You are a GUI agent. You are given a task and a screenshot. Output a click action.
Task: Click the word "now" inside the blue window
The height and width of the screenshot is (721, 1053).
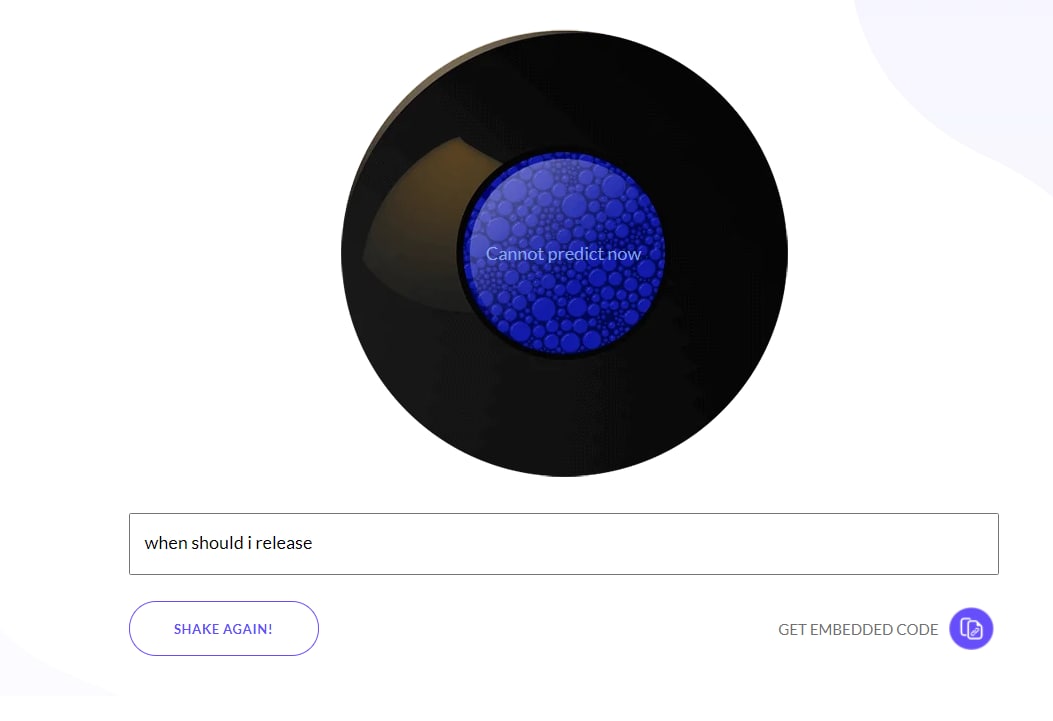tap(624, 254)
